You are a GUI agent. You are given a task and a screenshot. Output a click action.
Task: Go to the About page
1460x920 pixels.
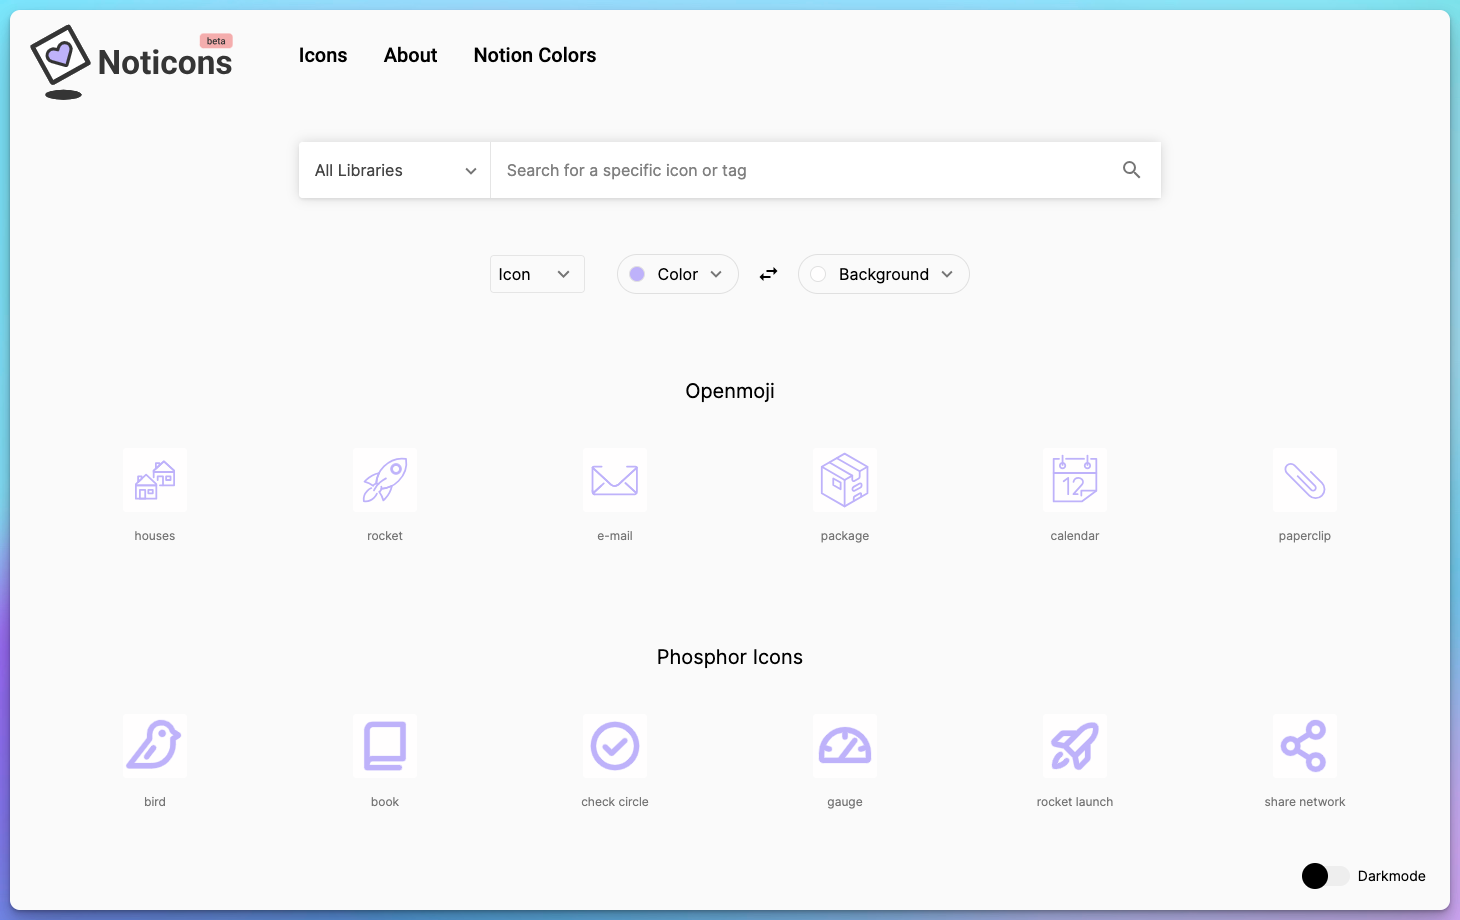tap(410, 55)
